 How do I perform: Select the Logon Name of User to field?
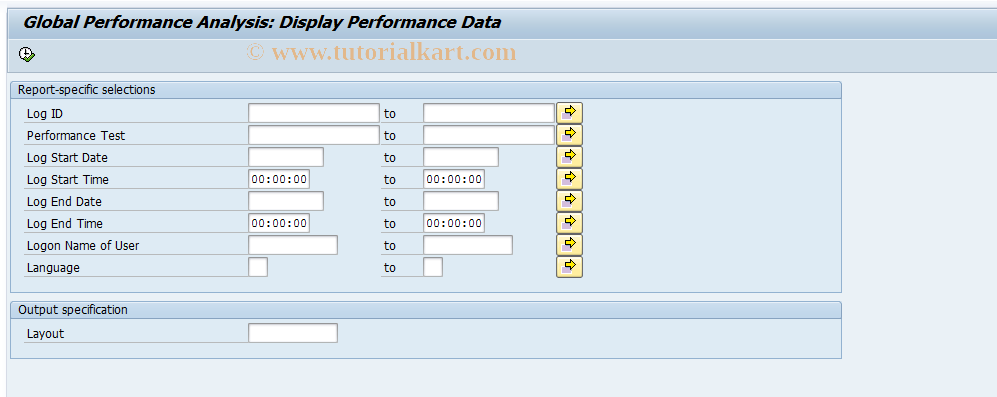click(x=467, y=246)
